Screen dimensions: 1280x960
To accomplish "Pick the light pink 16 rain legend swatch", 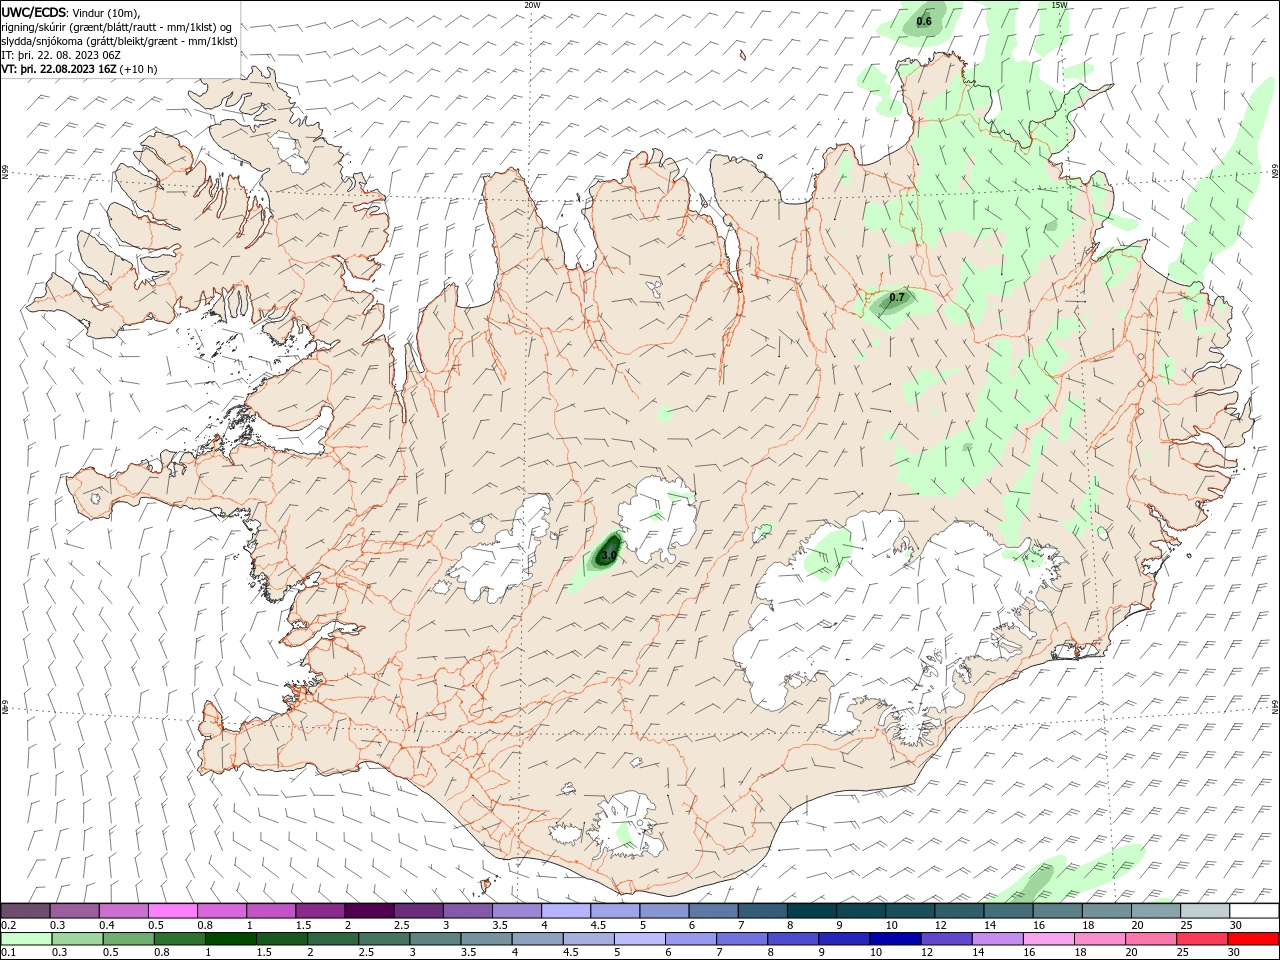I will pos(1049,939).
